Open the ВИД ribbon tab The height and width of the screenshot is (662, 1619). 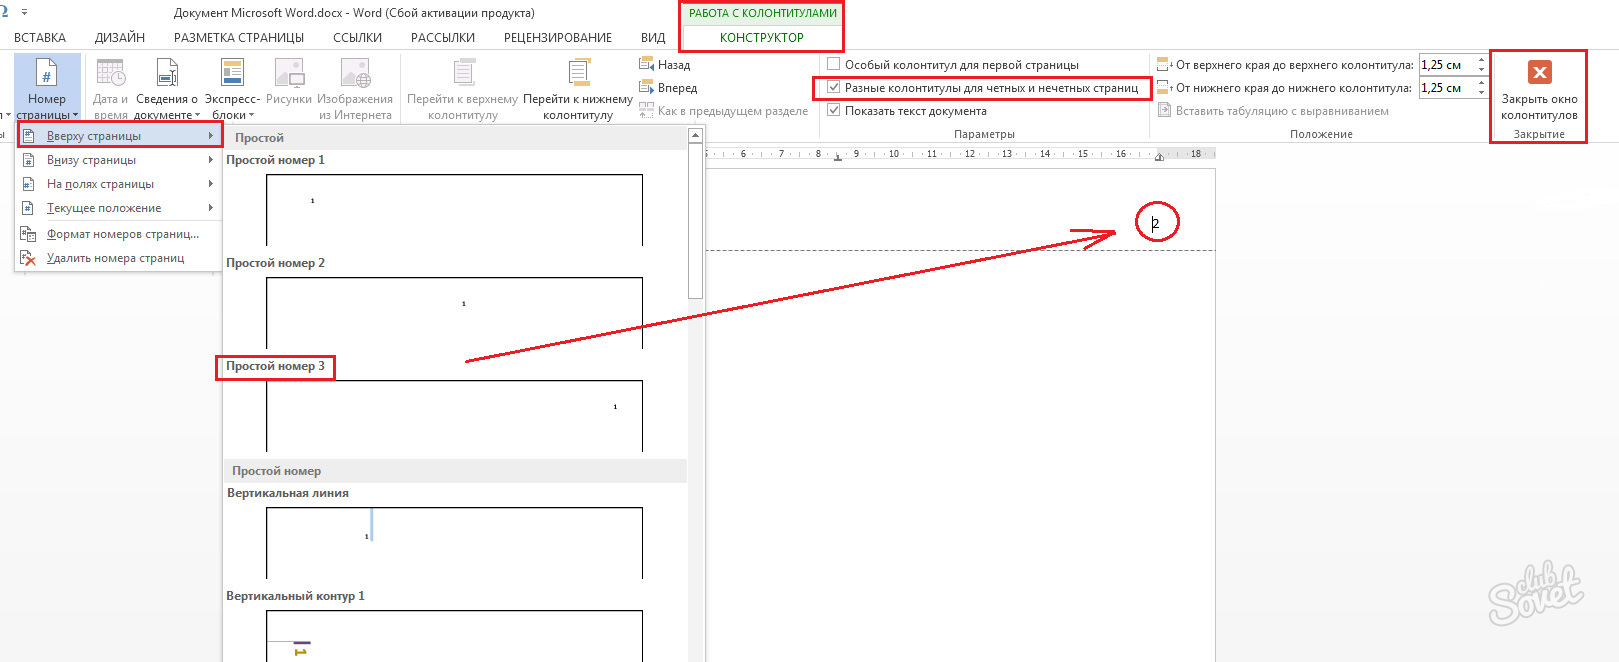[x=653, y=37]
